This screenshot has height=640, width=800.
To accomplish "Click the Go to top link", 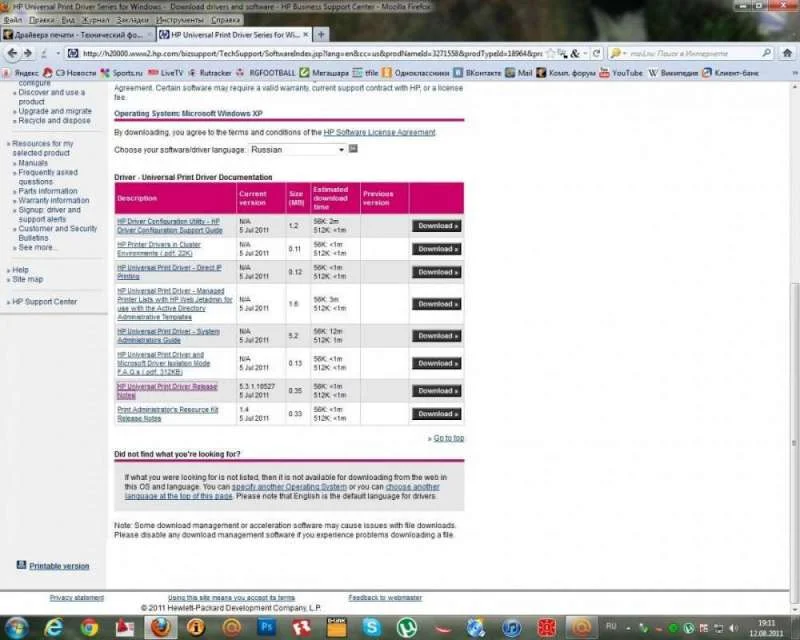I will click(x=448, y=438).
